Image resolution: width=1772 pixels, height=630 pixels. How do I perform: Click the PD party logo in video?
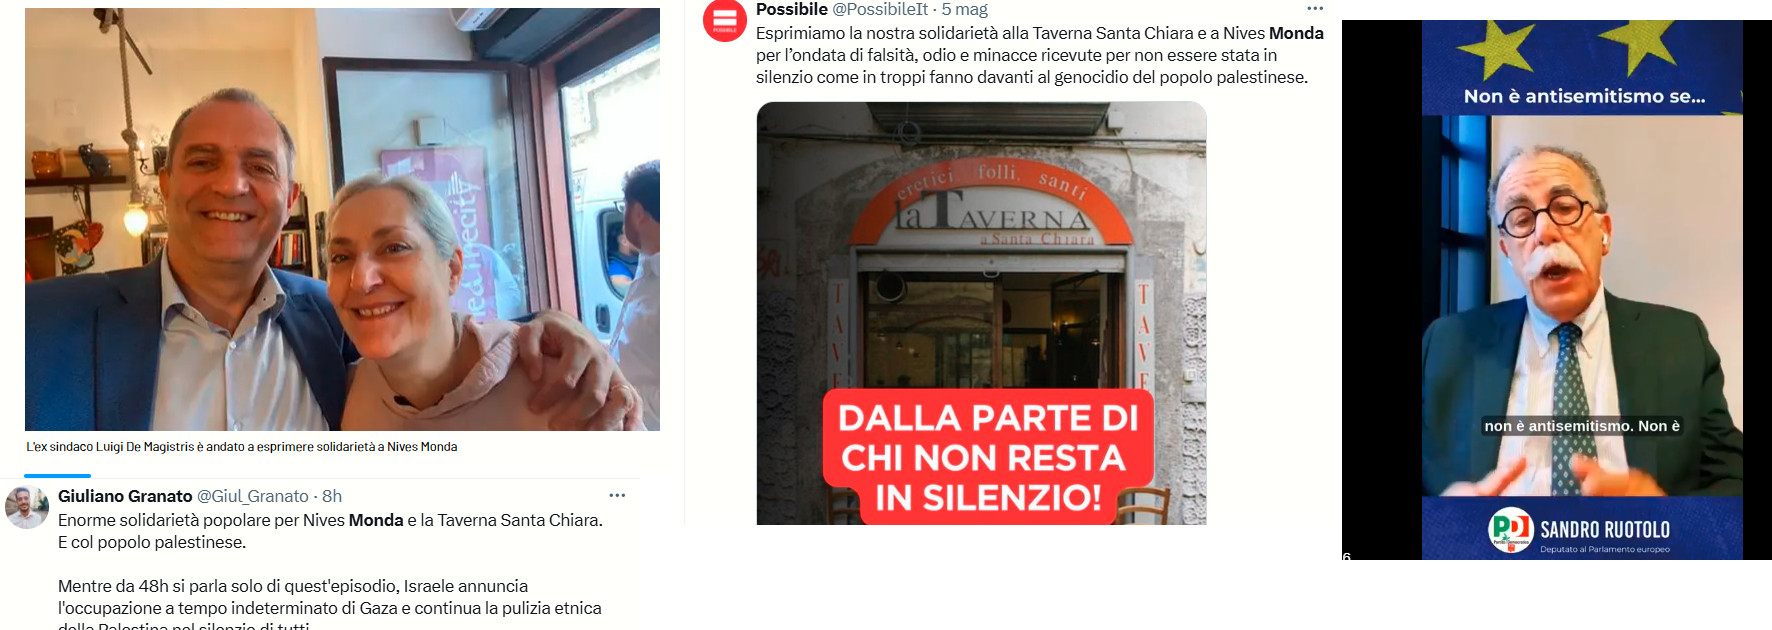(x=1510, y=530)
